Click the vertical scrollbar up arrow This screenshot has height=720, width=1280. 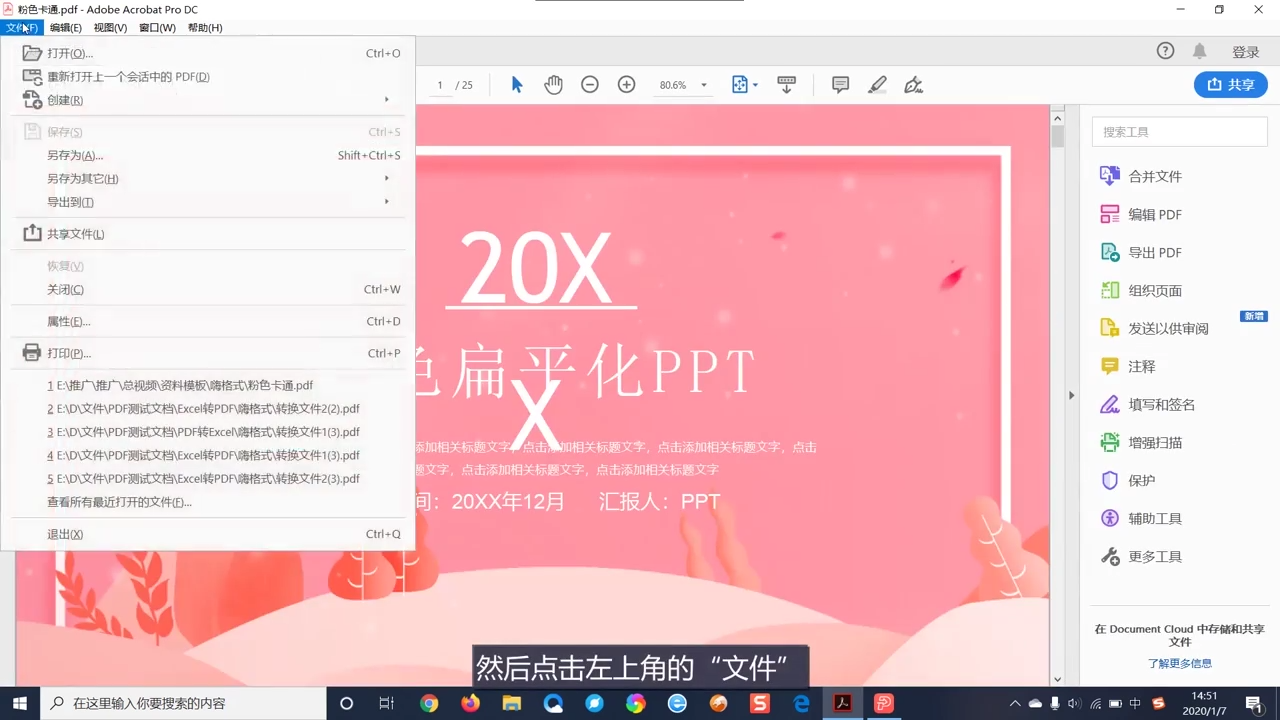1057,118
